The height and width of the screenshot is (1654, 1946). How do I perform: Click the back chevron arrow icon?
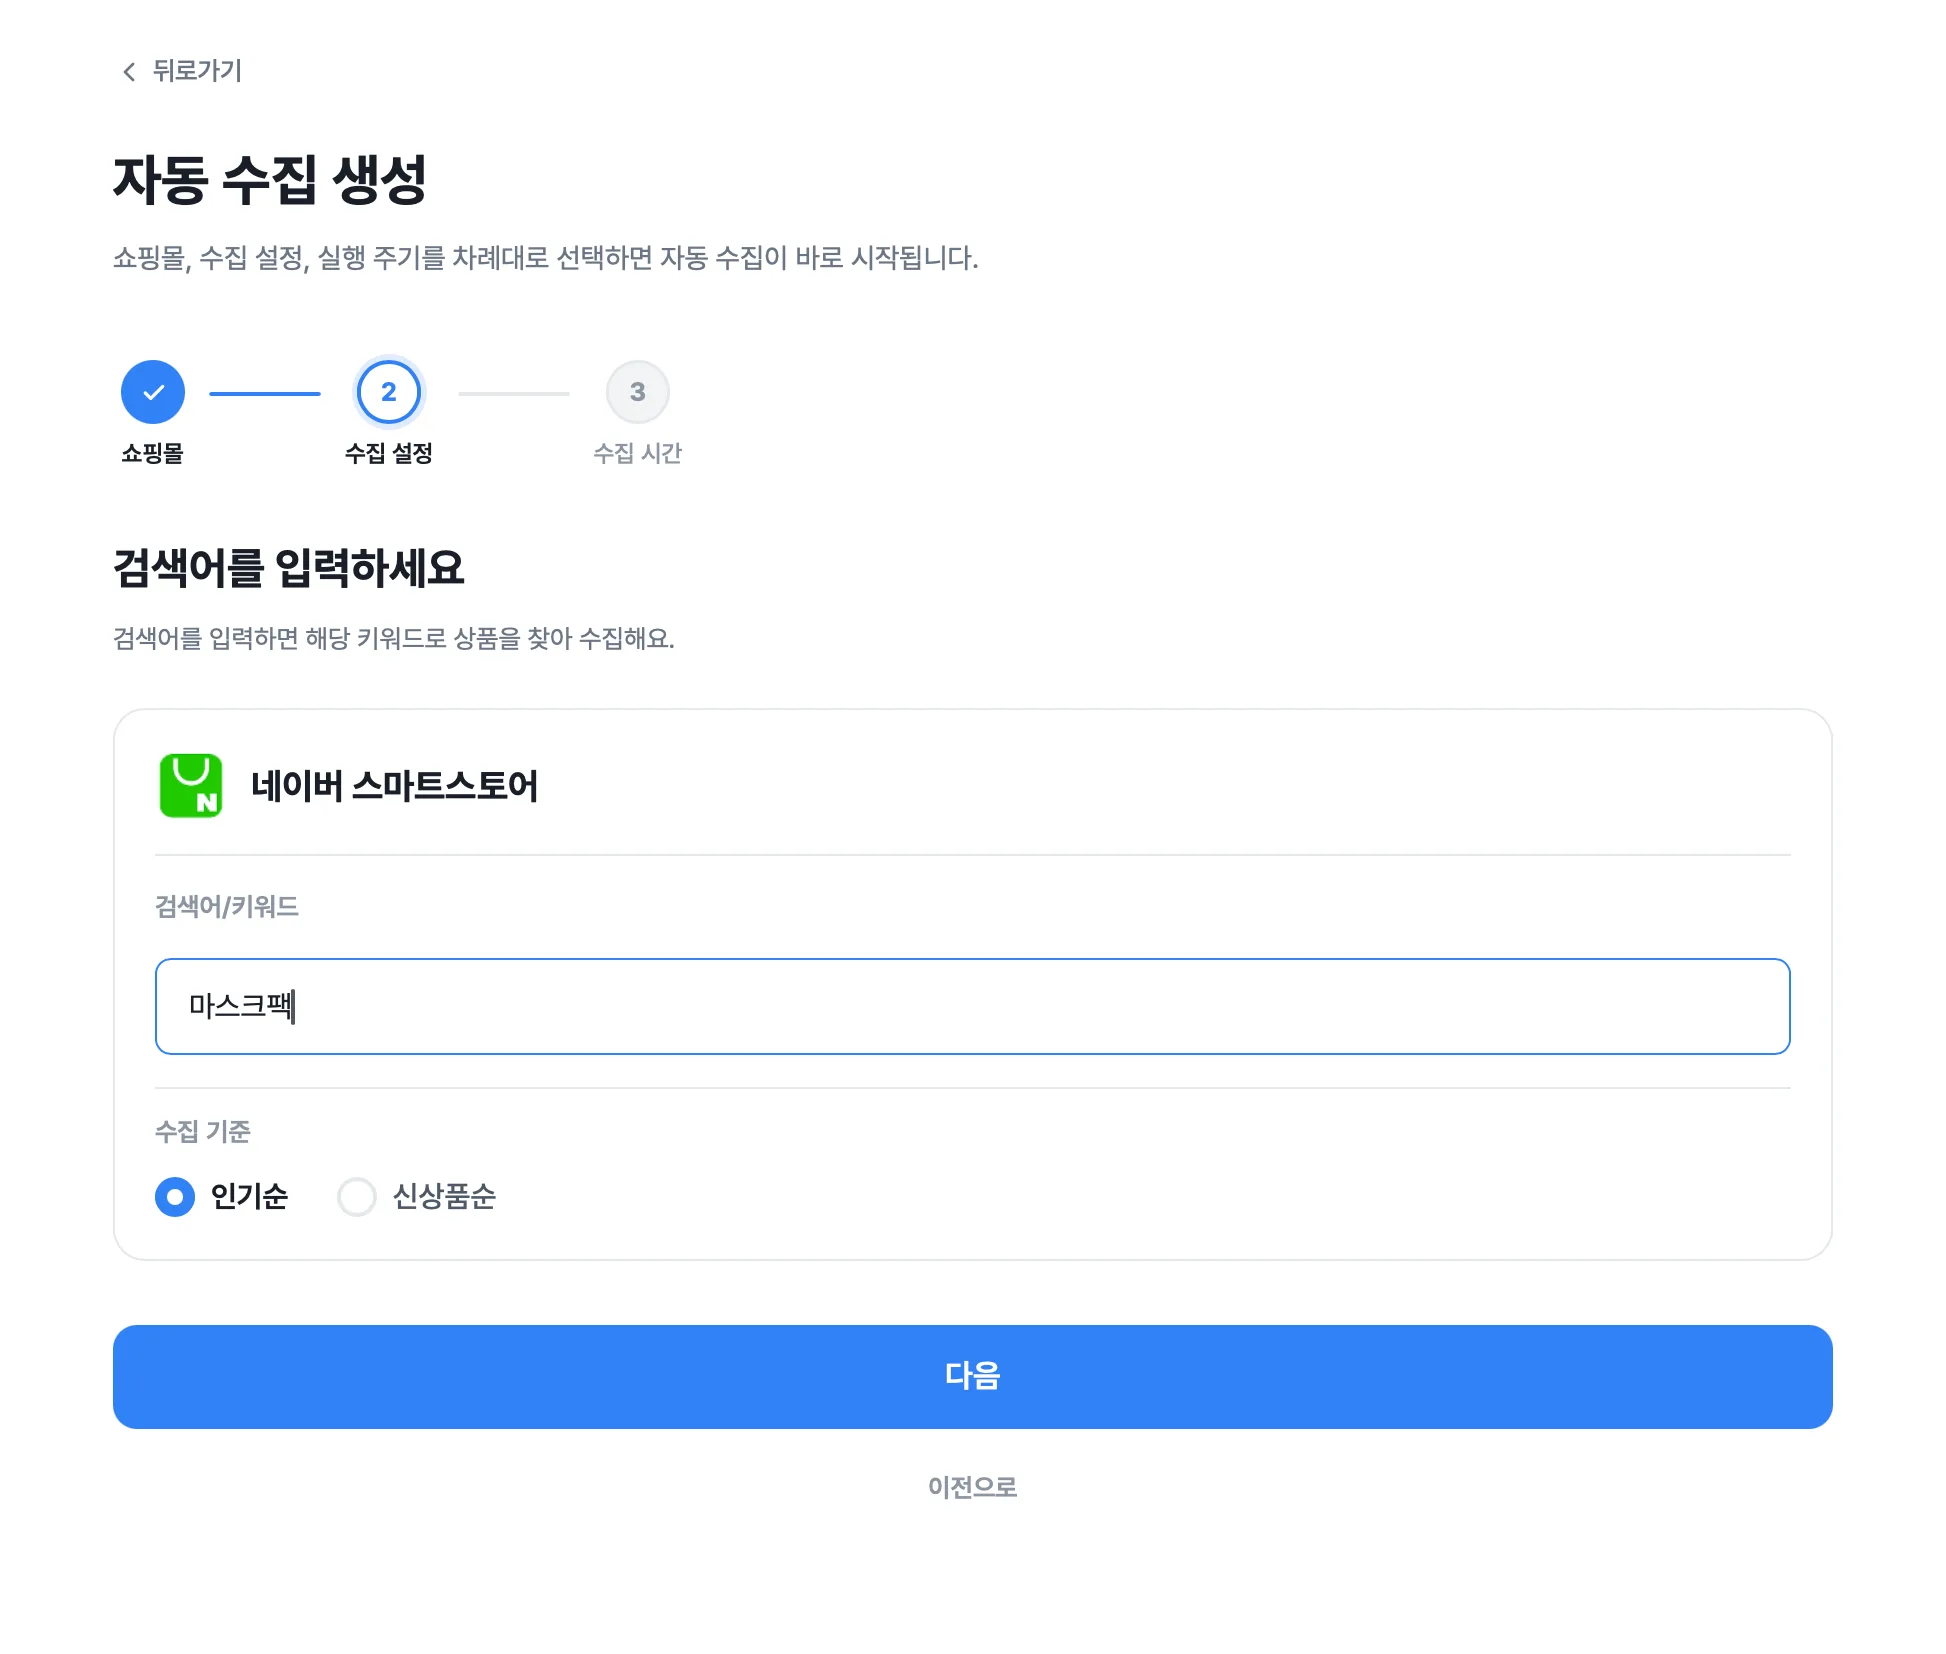(x=128, y=71)
